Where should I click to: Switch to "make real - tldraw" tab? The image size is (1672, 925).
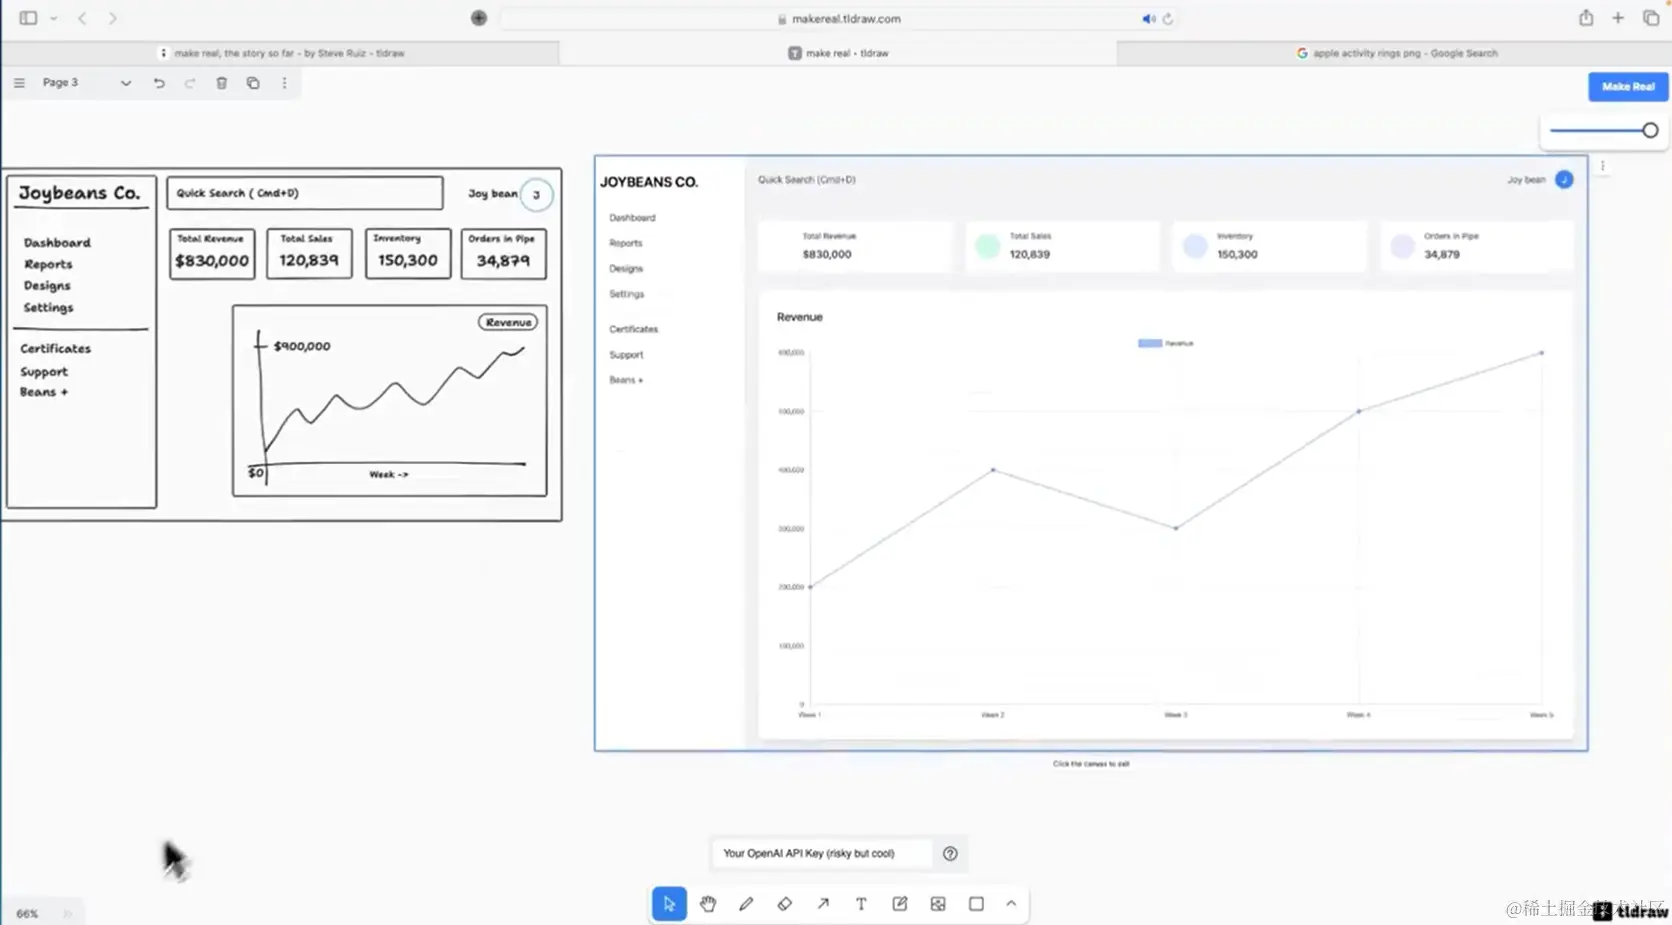pos(838,53)
